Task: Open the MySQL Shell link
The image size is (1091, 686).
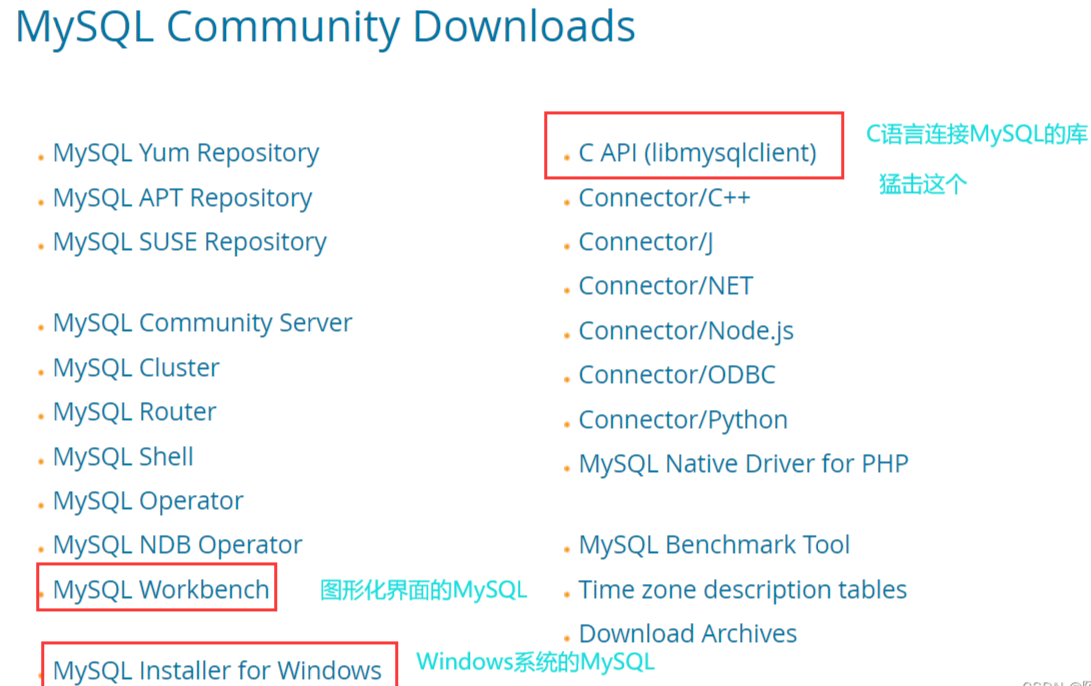Action: point(123,457)
